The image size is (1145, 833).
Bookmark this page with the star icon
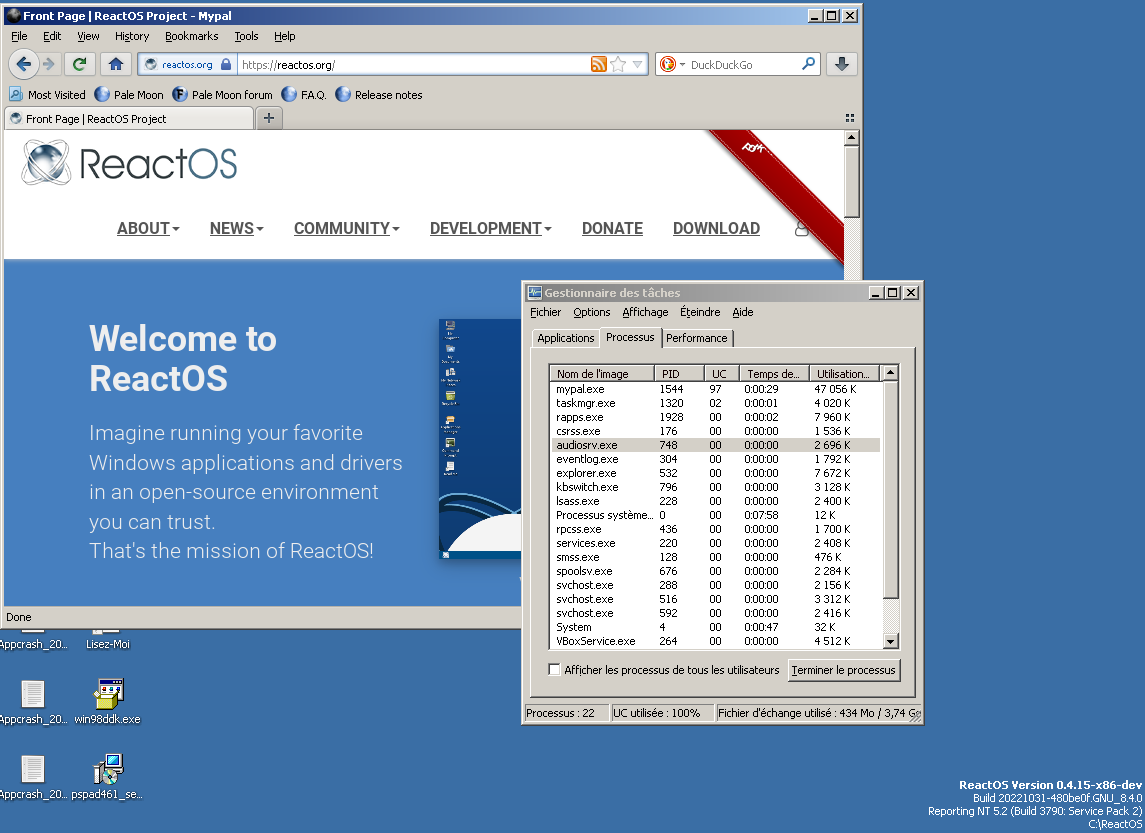coord(618,65)
